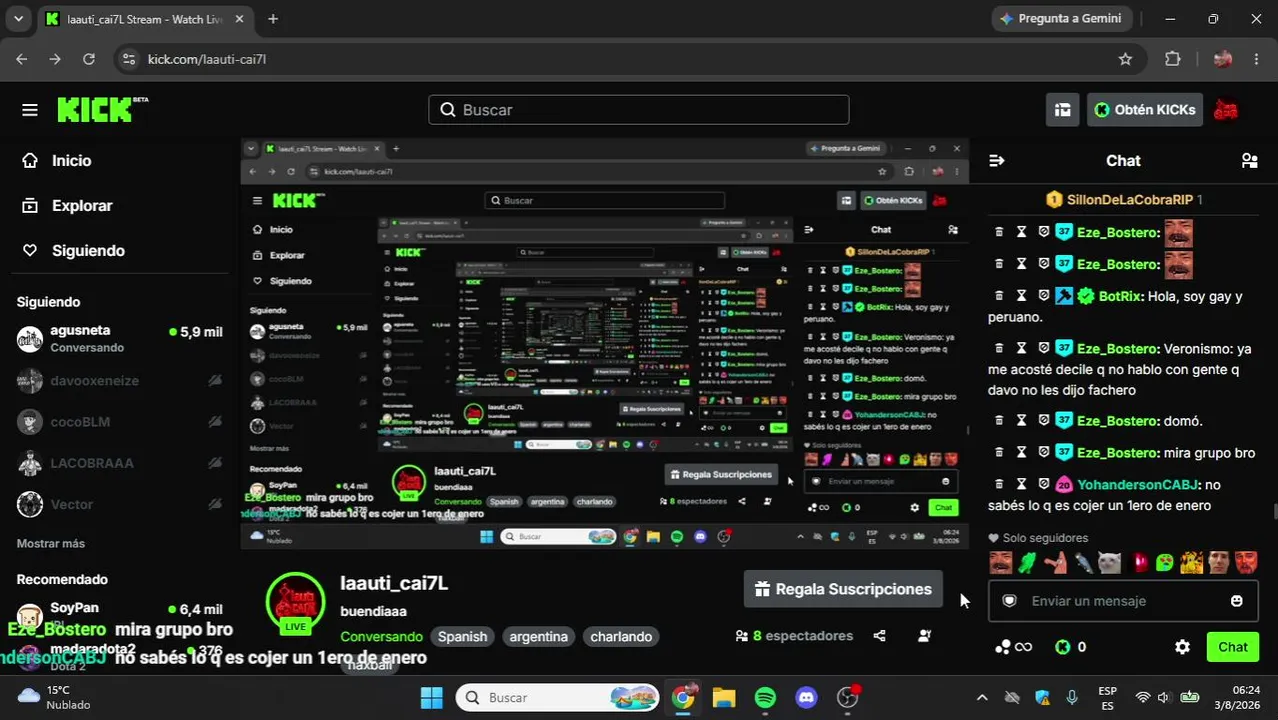
Task: Toggle the offline icon next to LACOBRAAA
Action: [x=214, y=463]
